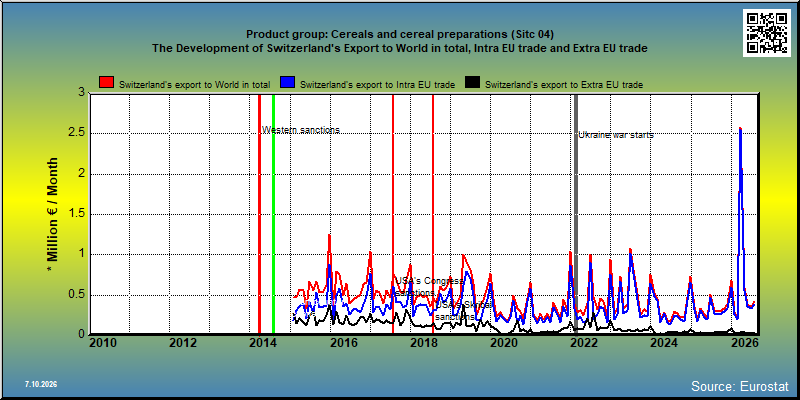
Task: Click the "Ukraine war starts" annotation label
Action: [x=616, y=135]
